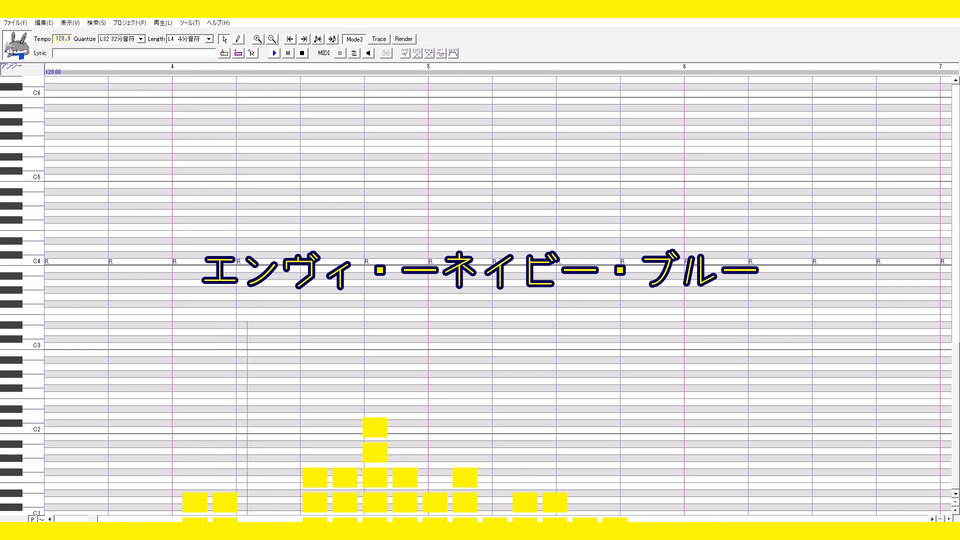This screenshot has height=540, width=960.
Task: Click the zoom in magnifier icon
Action: tap(258, 39)
